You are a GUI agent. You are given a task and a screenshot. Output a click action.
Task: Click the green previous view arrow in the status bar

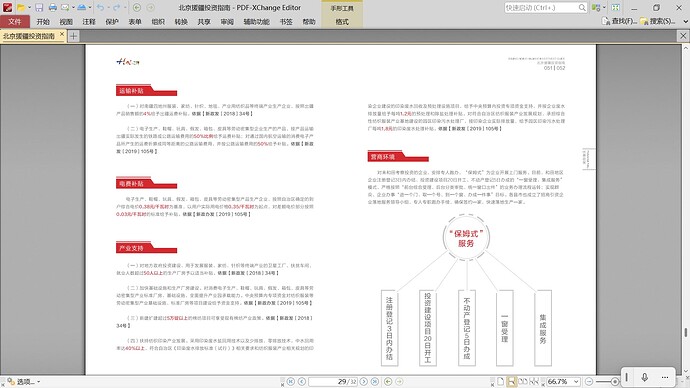[x=388, y=381]
